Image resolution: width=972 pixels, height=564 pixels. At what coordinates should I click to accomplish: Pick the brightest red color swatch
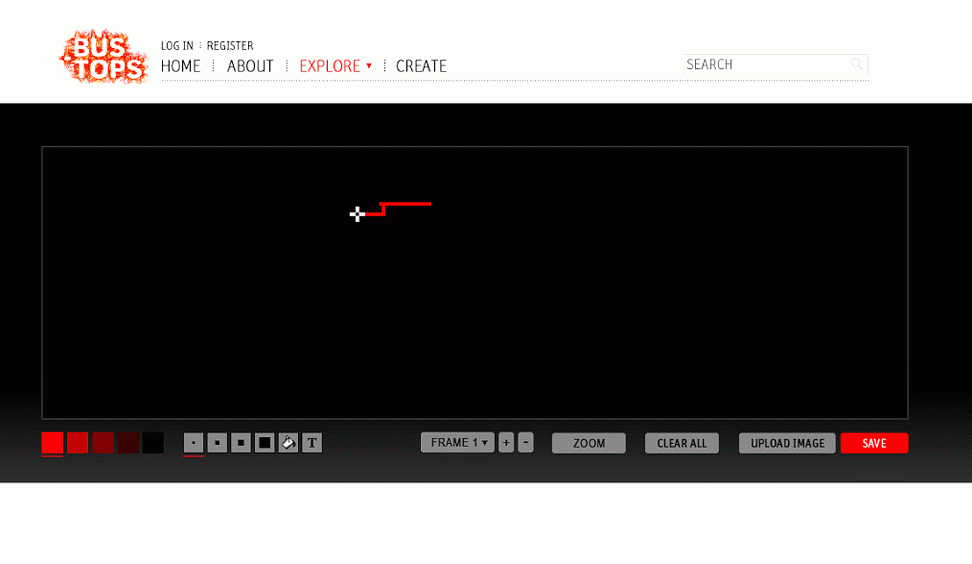coord(52,443)
